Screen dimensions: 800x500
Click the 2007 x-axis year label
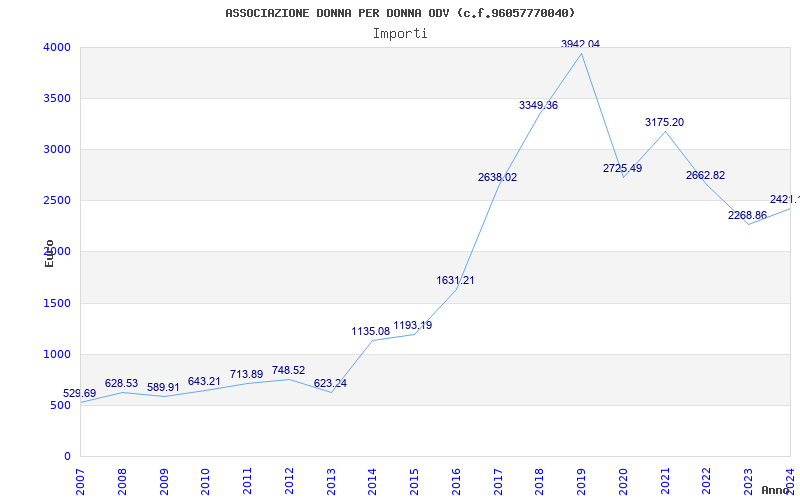80,482
